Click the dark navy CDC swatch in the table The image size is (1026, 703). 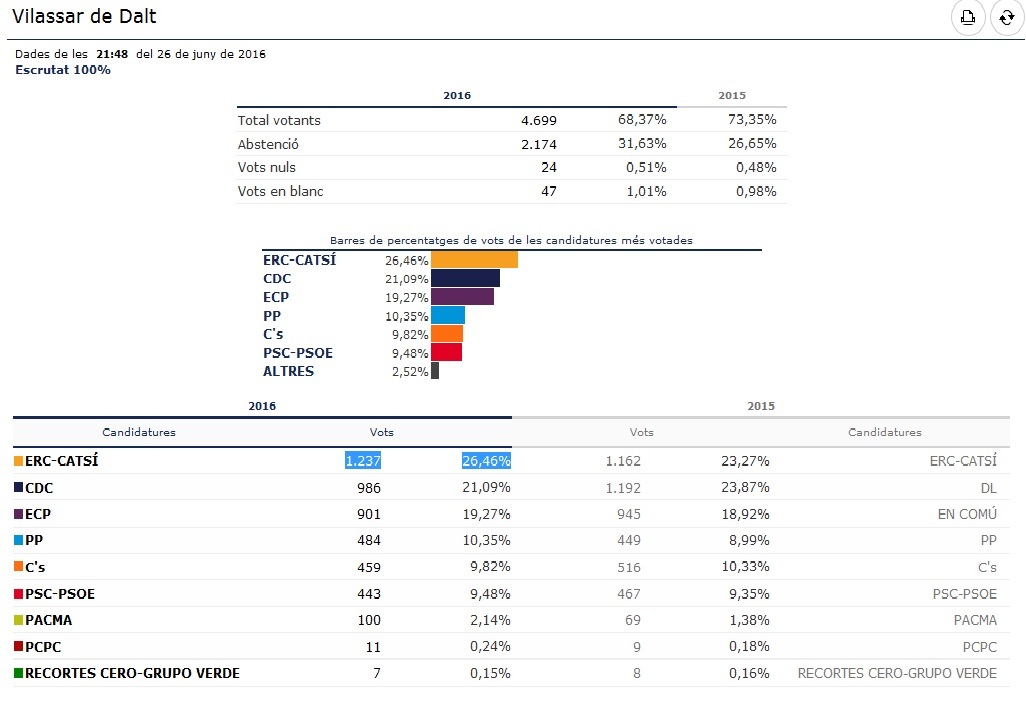[18, 488]
